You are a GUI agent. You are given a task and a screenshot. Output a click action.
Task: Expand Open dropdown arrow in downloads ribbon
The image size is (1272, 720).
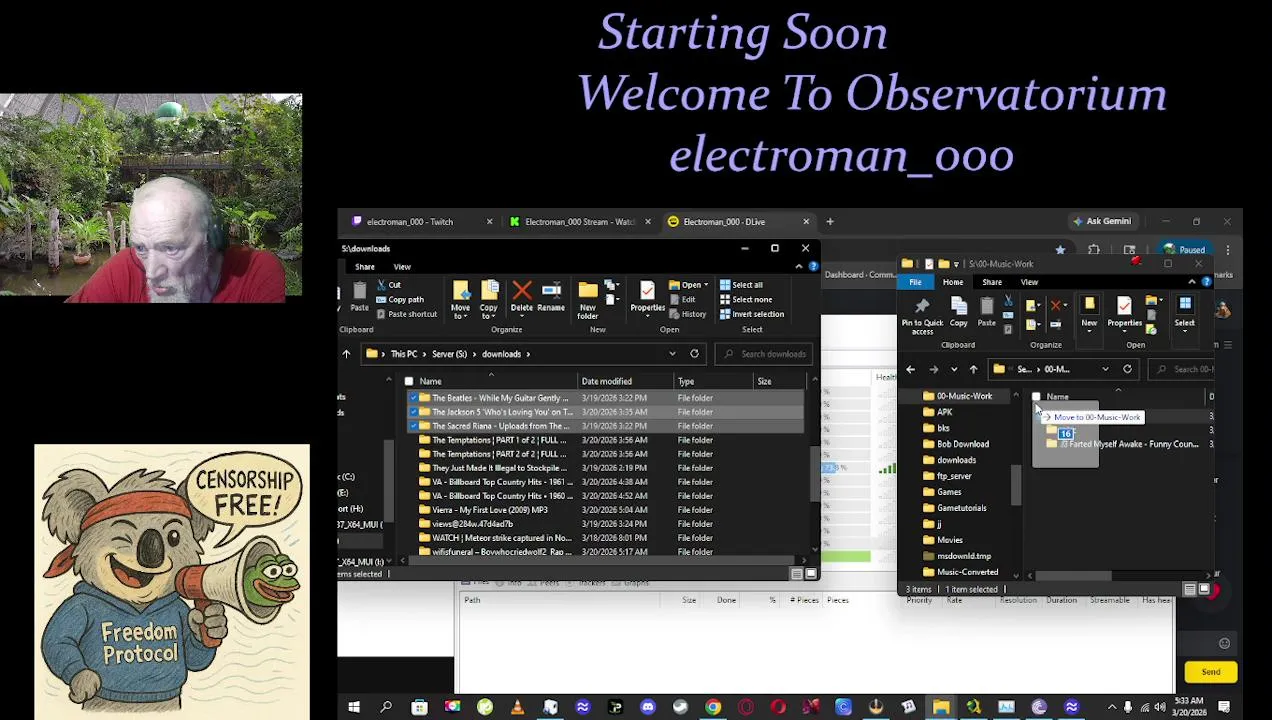coord(706,285)
